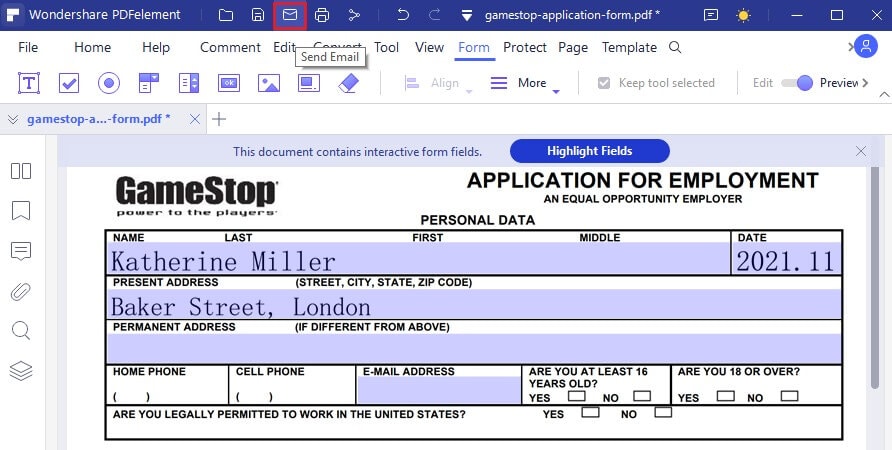Click the name field containing Katherine Miller
The image size is (892, 450).
(418, 259)
